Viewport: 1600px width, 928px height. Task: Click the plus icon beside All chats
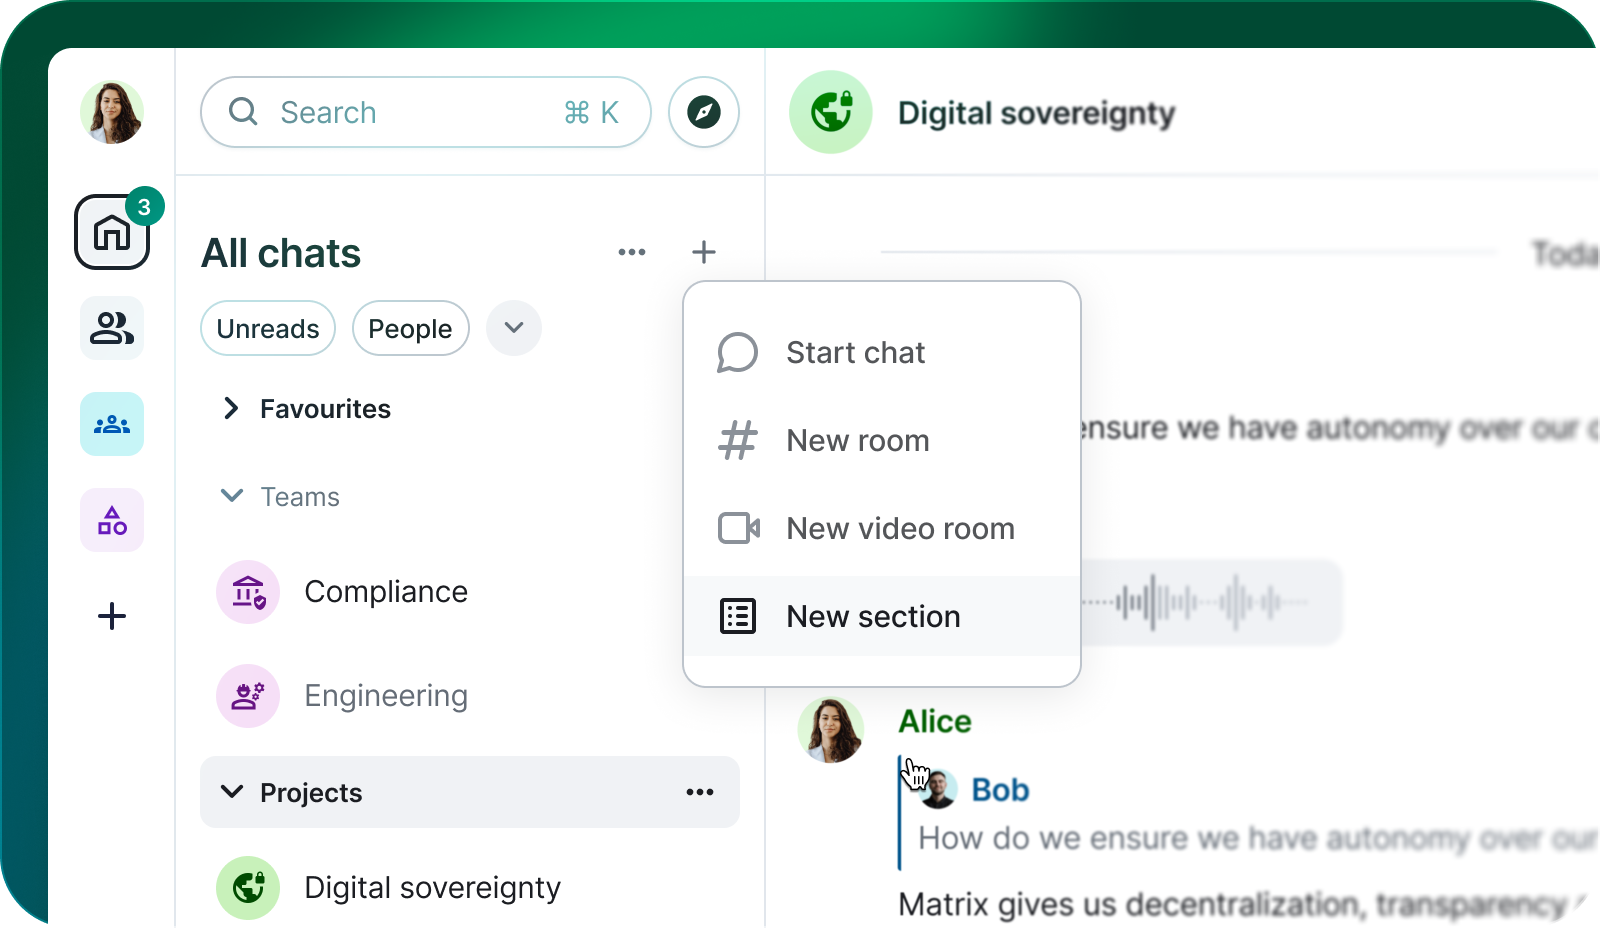point(704,252)
